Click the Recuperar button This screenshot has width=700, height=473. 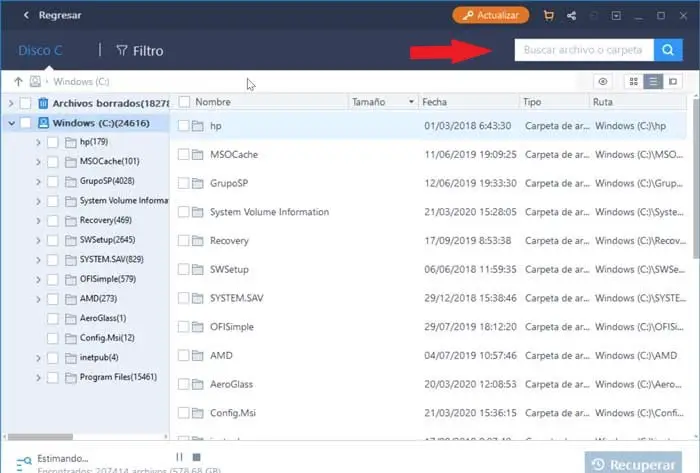pyautogui.click(x=633, y=463)
